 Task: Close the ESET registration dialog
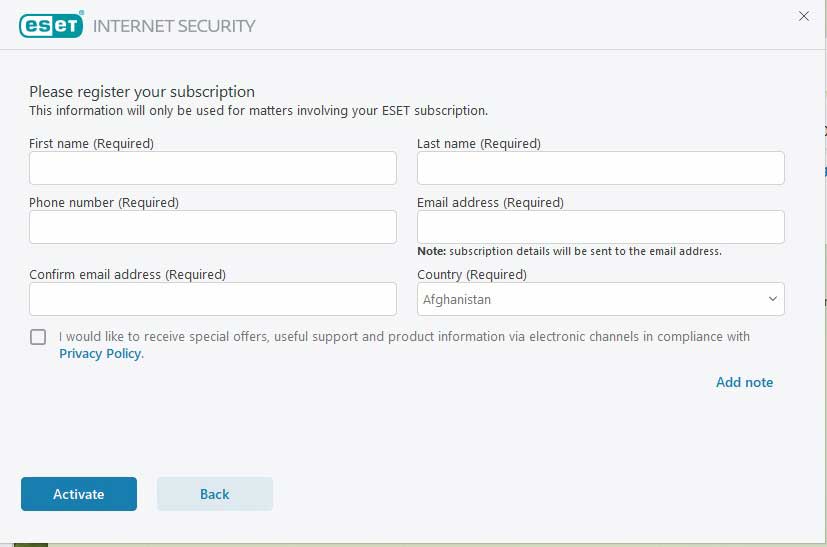(803, 16)
